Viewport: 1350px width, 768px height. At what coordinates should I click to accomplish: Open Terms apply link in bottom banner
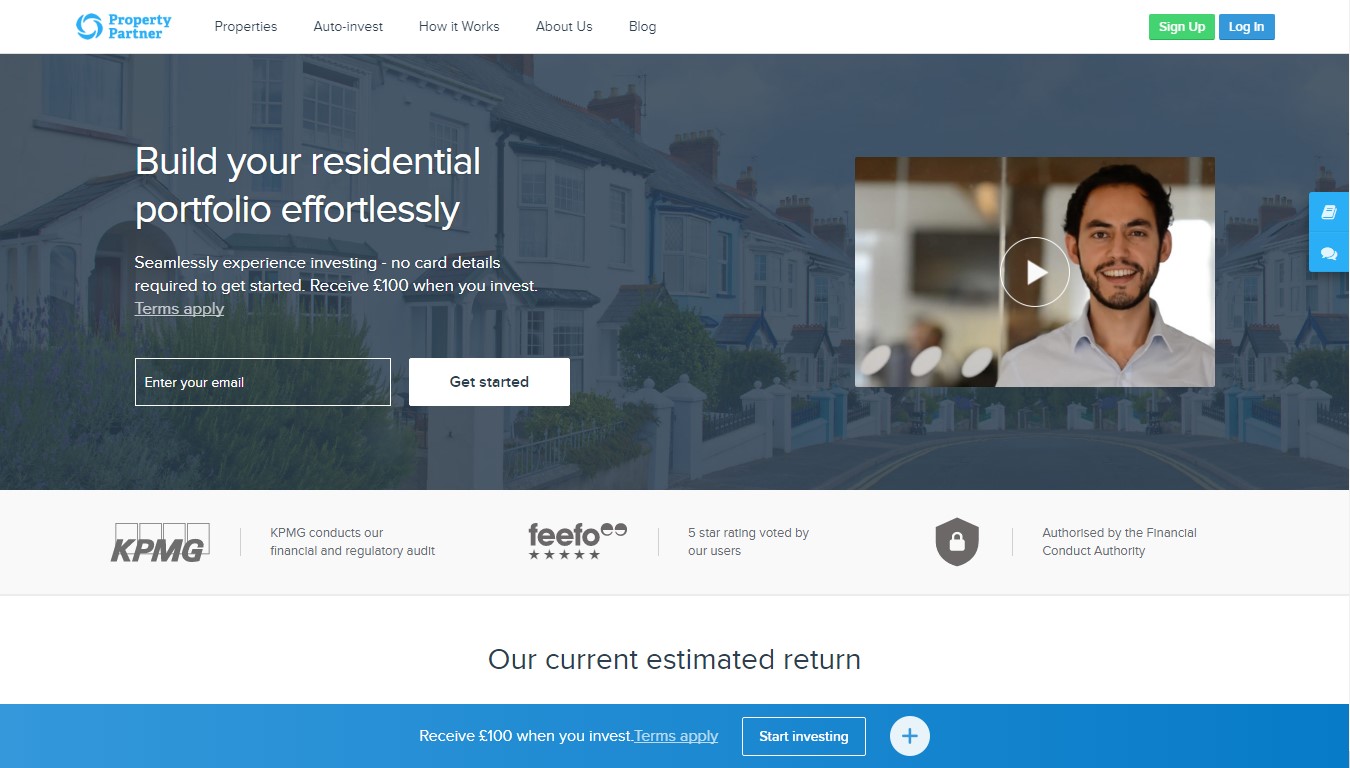pos(676,736)
